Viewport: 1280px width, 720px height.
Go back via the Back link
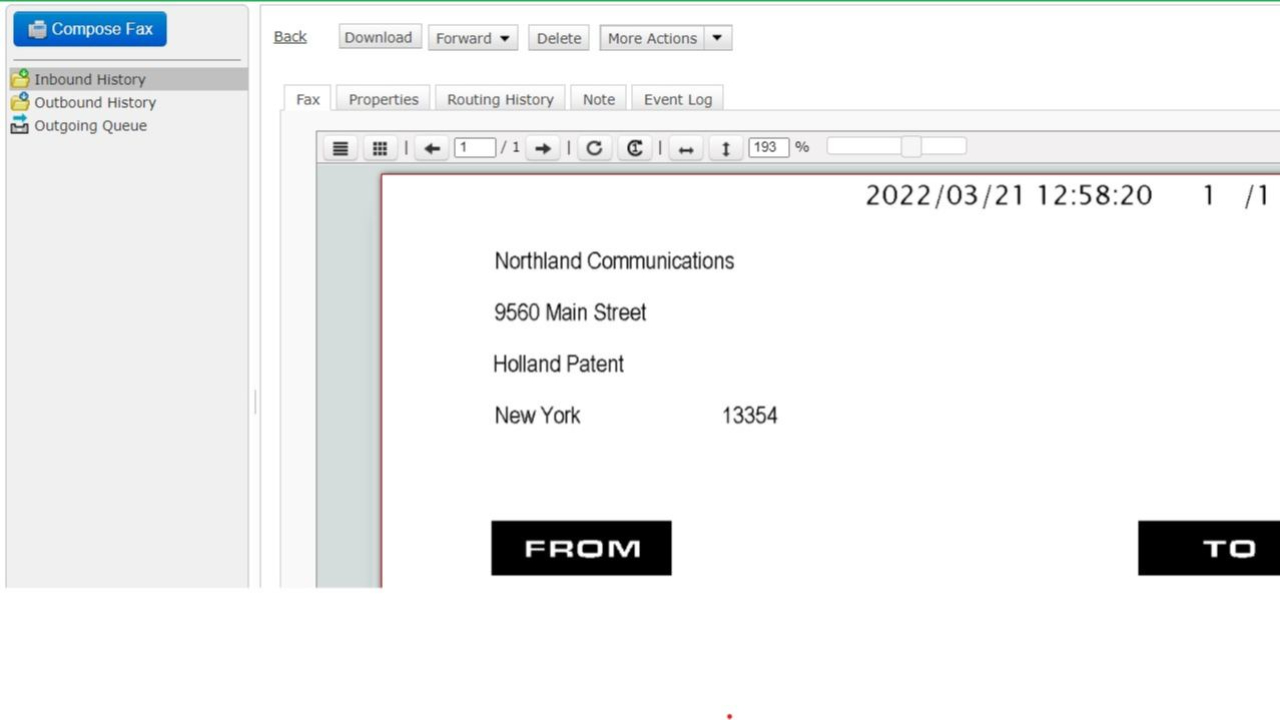pos(290,37)
